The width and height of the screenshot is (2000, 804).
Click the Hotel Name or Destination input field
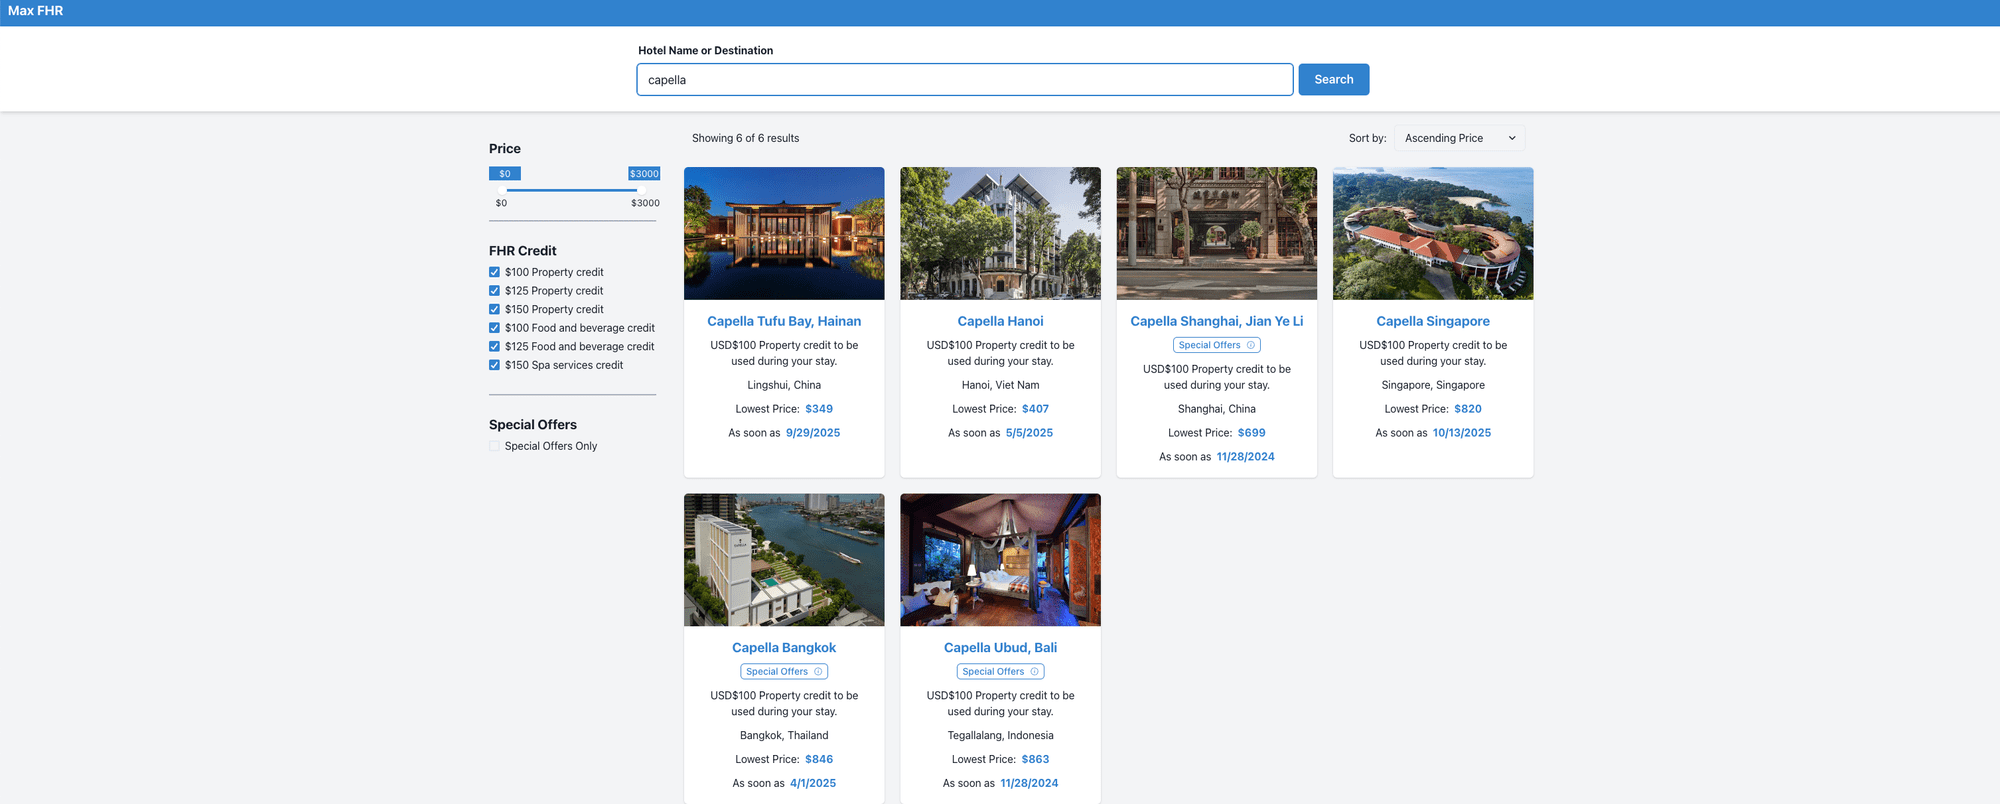point(965,80)
